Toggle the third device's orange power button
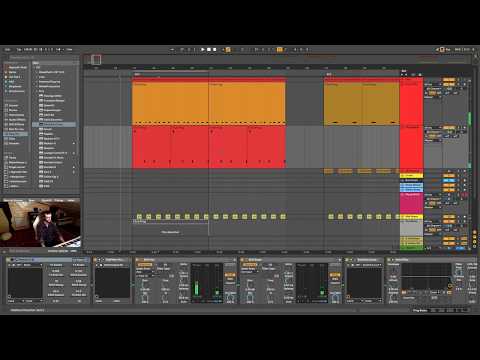 pyautogui.click(x=138, y=259)
